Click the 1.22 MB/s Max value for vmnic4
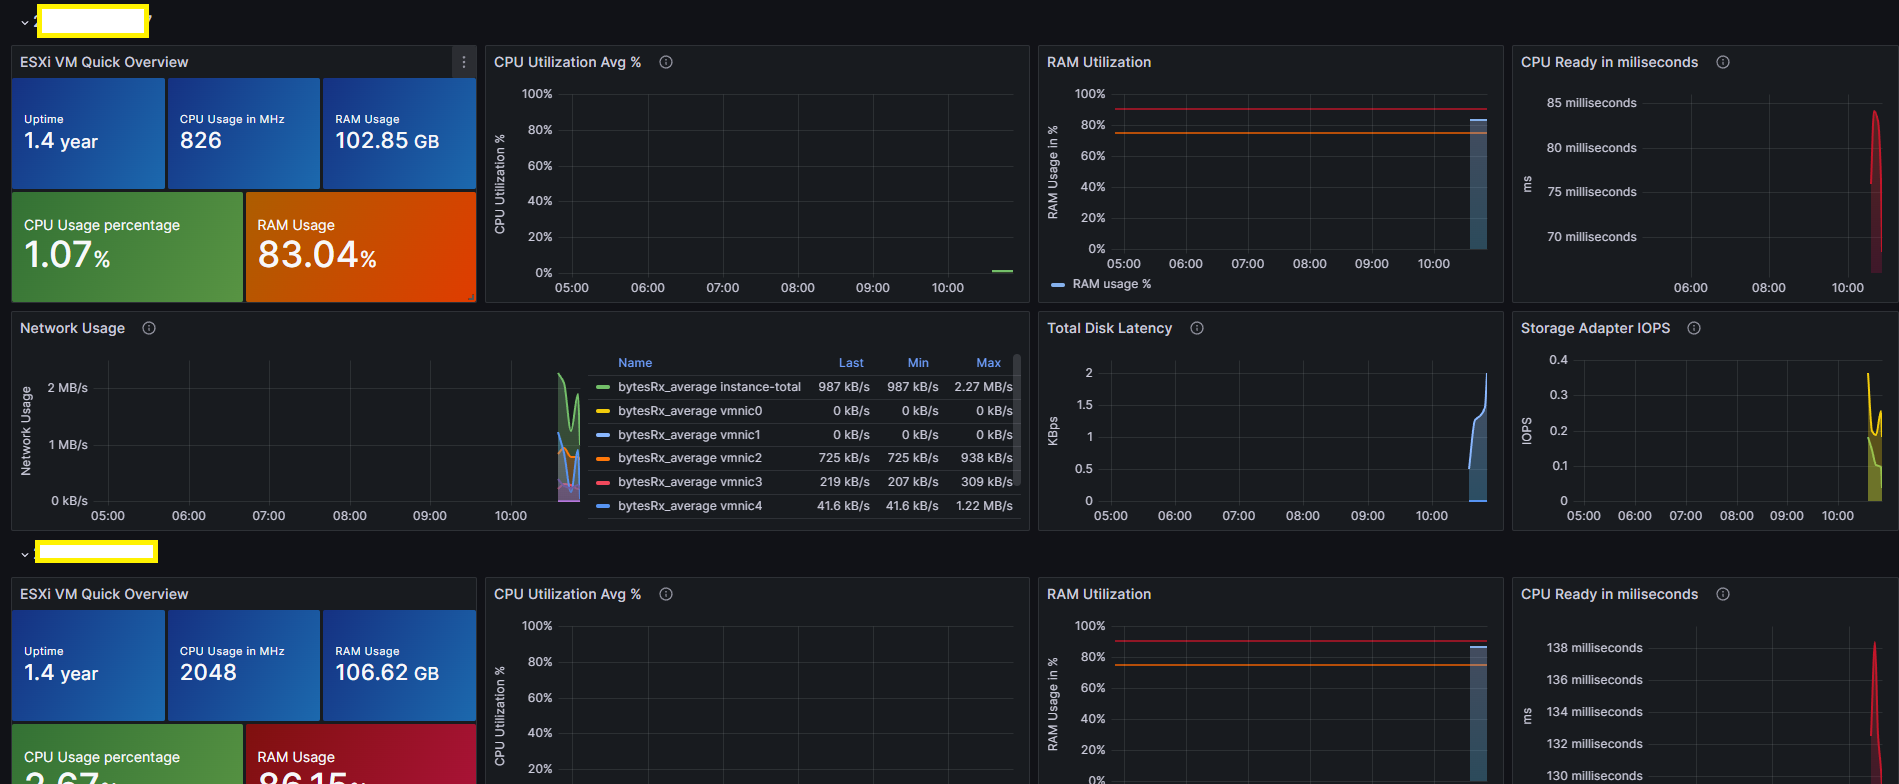The image size is (1899, 784). pyautogui.click(x=984, y=506)
